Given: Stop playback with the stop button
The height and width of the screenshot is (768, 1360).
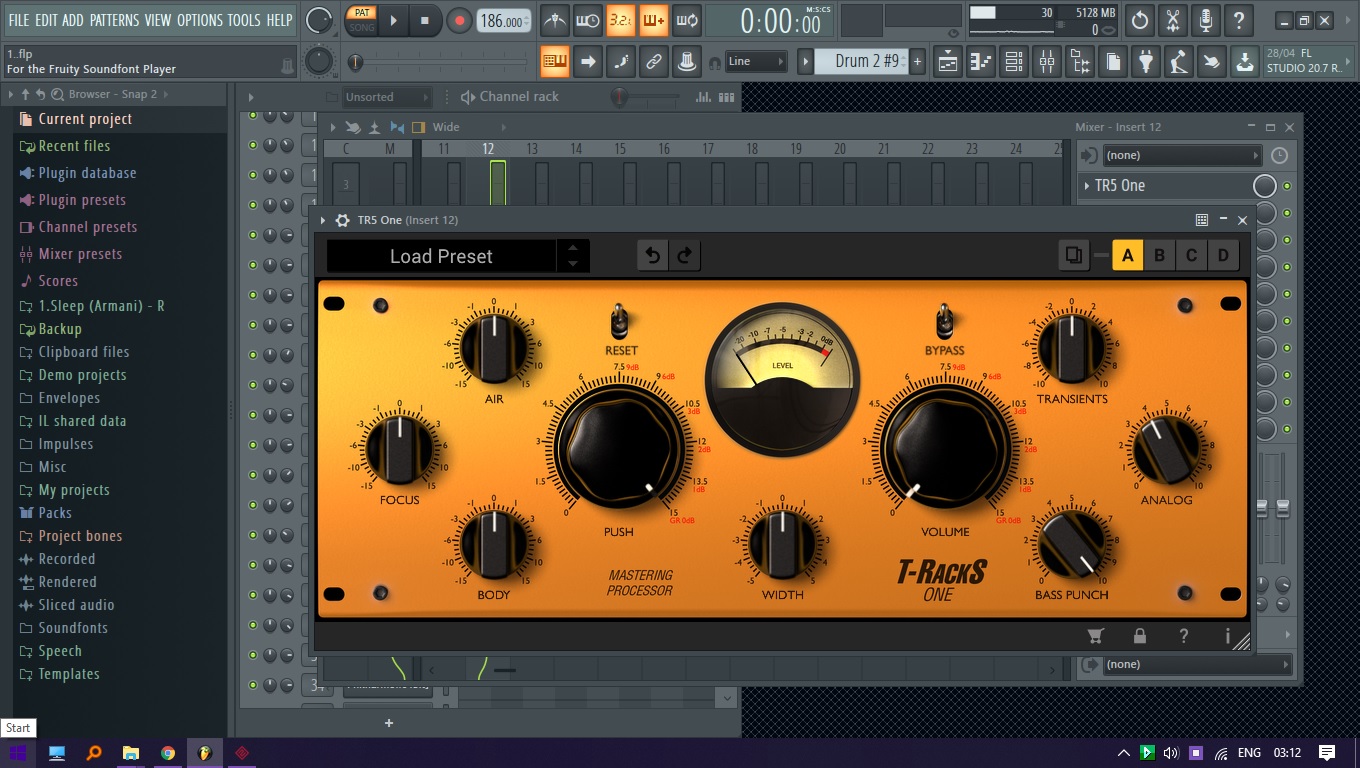Looking at the screenshot, I should point(425,20).
